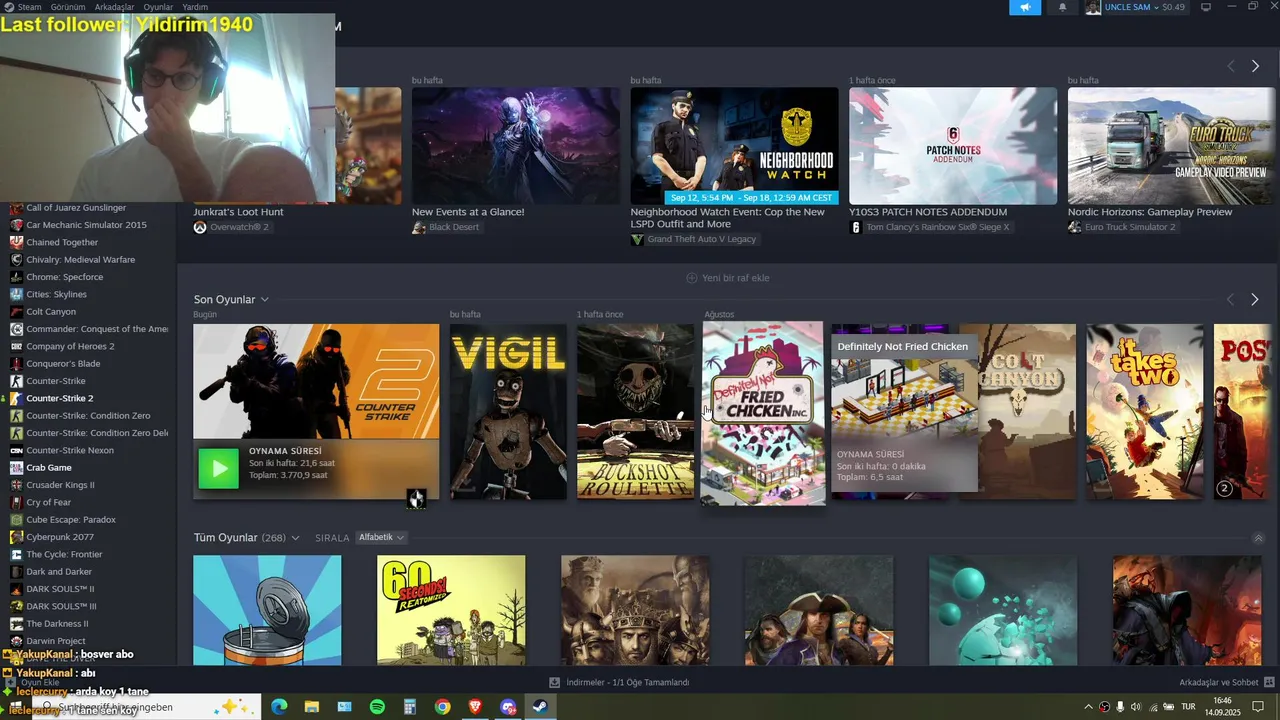This screenshot has width=1280, height=720.
Task: Open the Alfabetik sort dropdown
Action: 381,538
